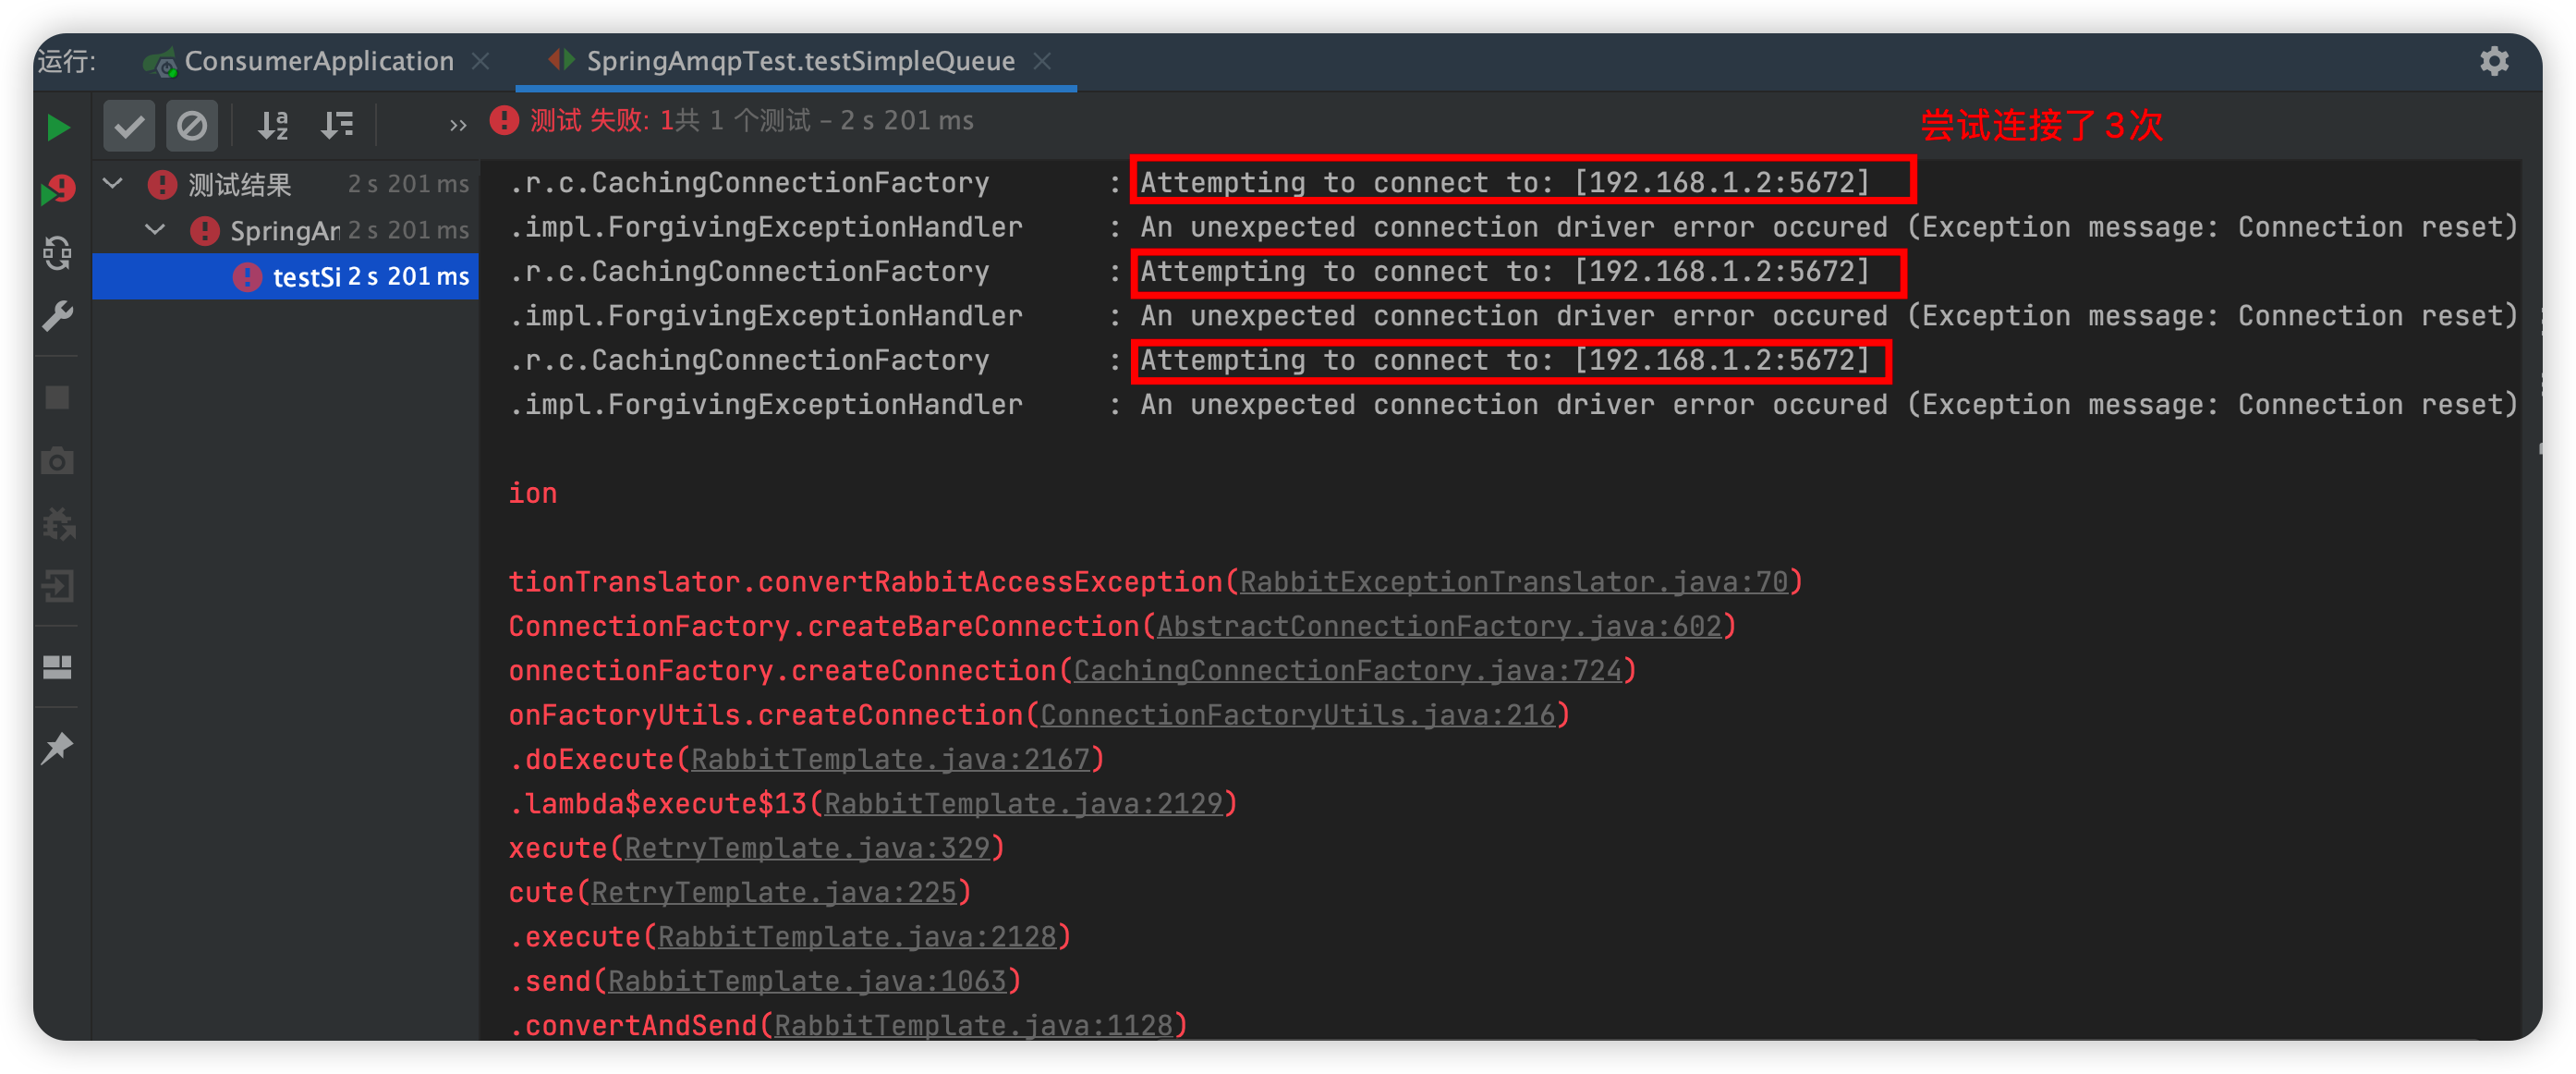Collapse the 测试结果 tree node
2576x1074 pixels.
113,184
